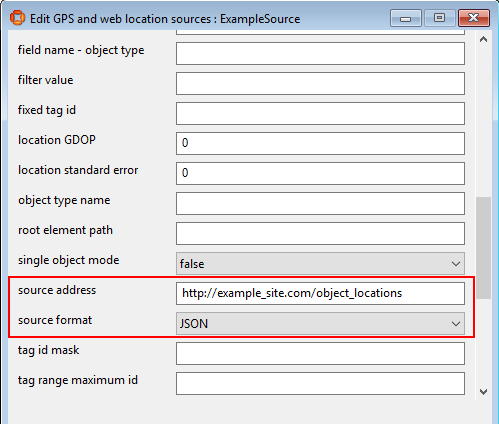Click the source address URL field
Screen dimensions: 499x424
(x=320, y=293)
